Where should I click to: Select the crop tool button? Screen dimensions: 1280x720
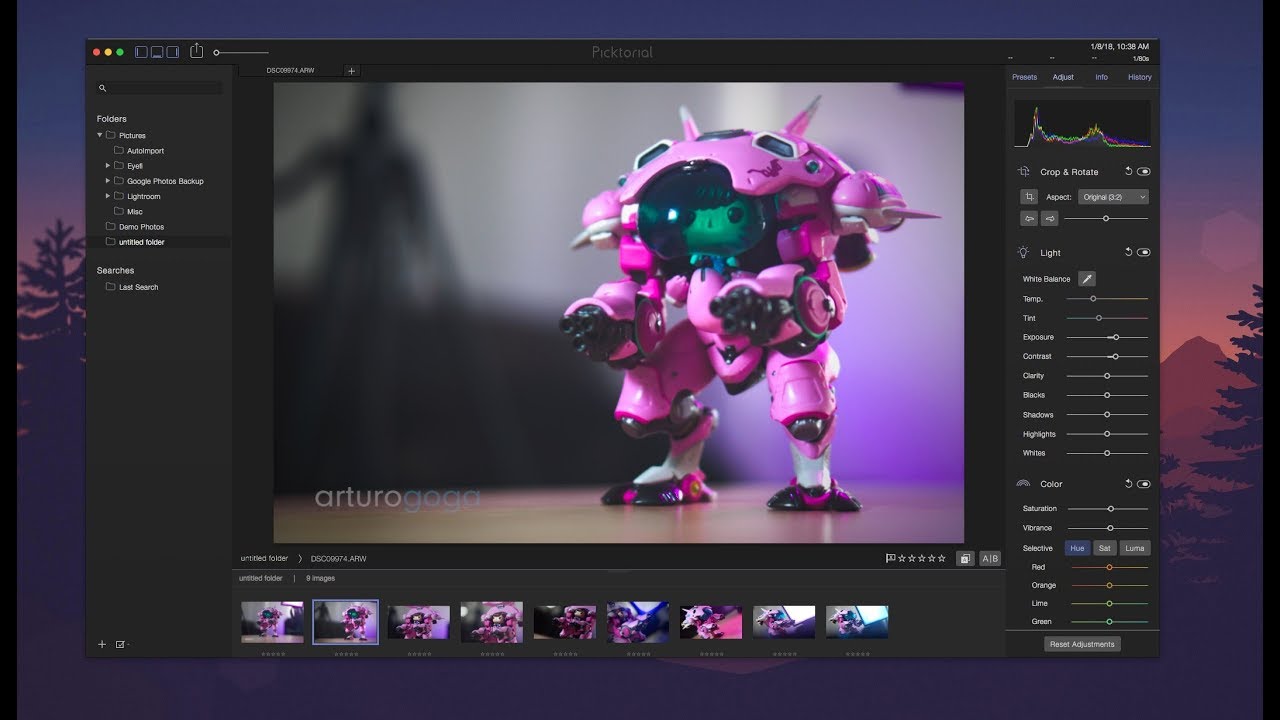(x=1028, y=197)
